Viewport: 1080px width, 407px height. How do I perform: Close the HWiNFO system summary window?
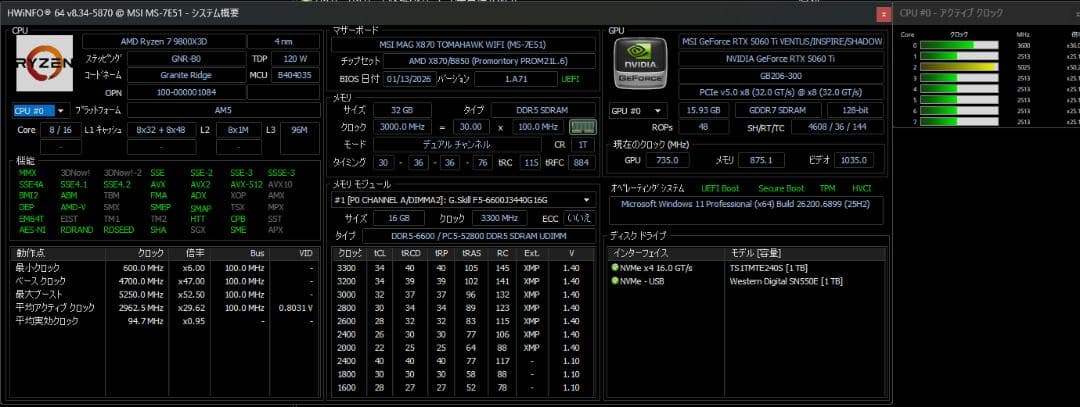pyautogui.click(x=884, y=13)
